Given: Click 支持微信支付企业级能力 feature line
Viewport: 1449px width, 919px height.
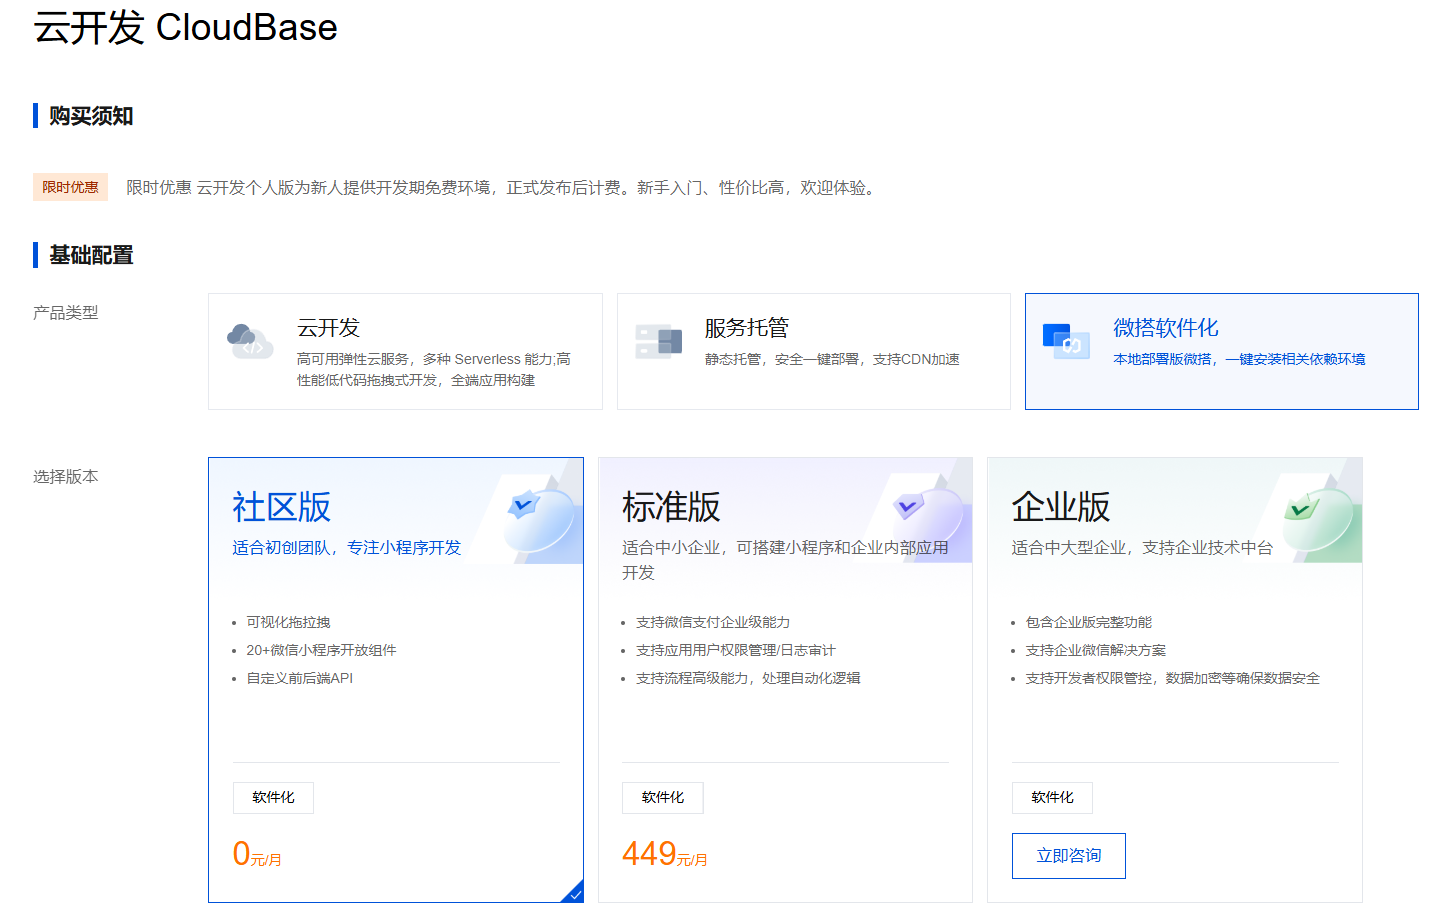Looking at the screenshot, I should point(713,622).
